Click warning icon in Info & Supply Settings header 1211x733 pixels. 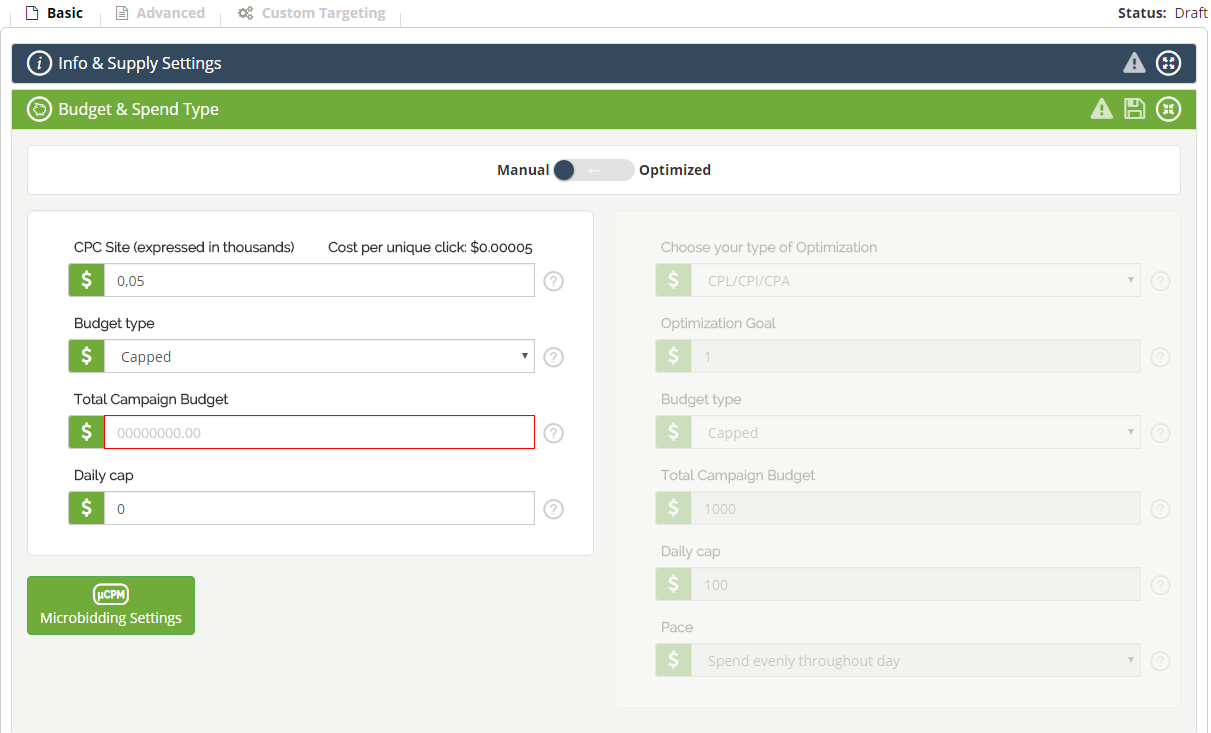point(1134,63)
